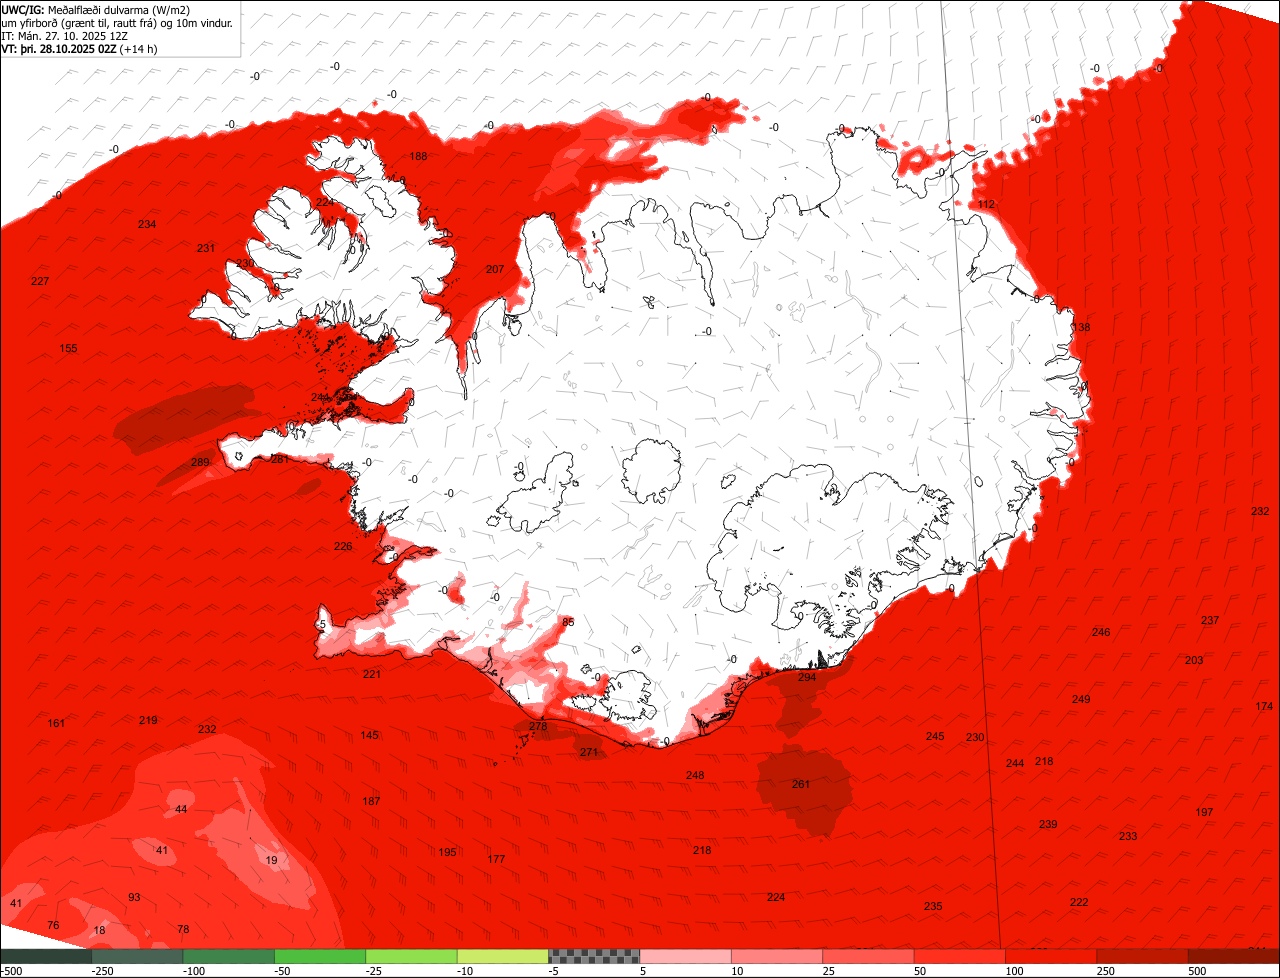Click the '-250' legend tick label
Image resolution: width=1280 pixels, height=978 pixels.
(102, 971)
